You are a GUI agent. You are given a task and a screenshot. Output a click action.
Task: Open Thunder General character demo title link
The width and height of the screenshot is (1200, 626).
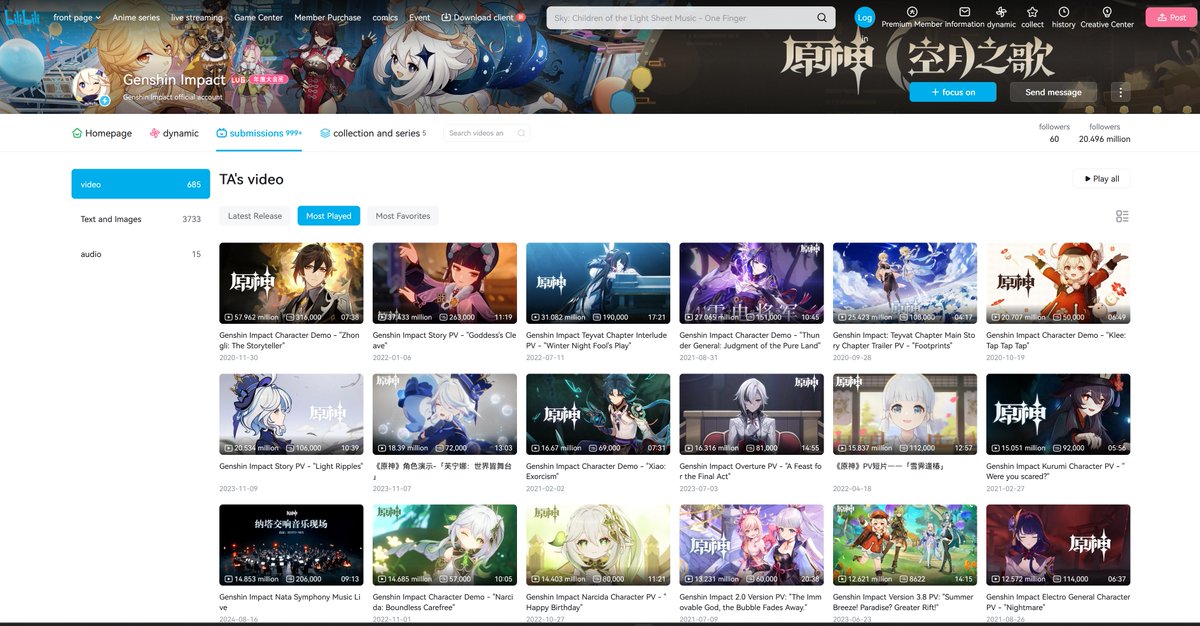click(x=751, y=341)
